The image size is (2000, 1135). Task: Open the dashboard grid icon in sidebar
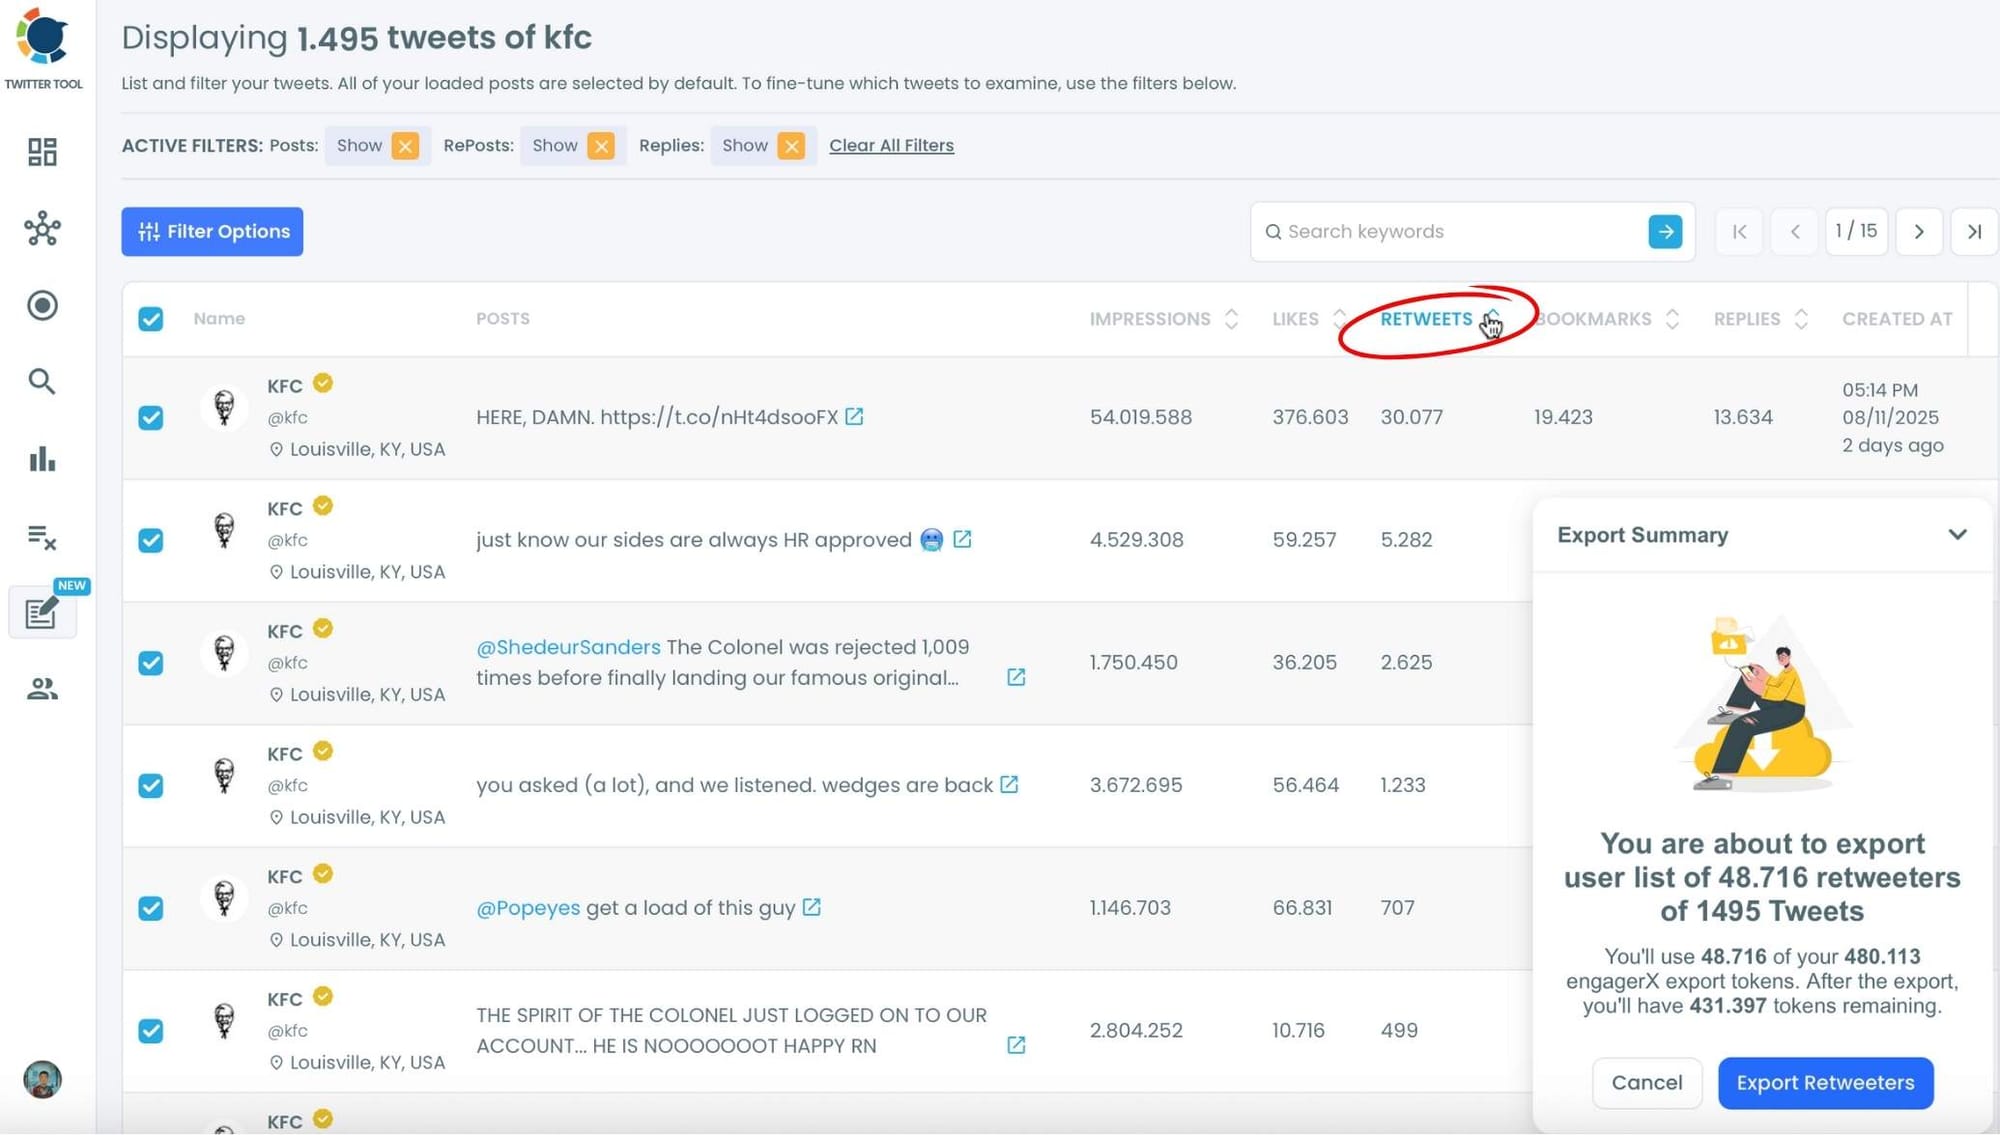pos(42,152)
